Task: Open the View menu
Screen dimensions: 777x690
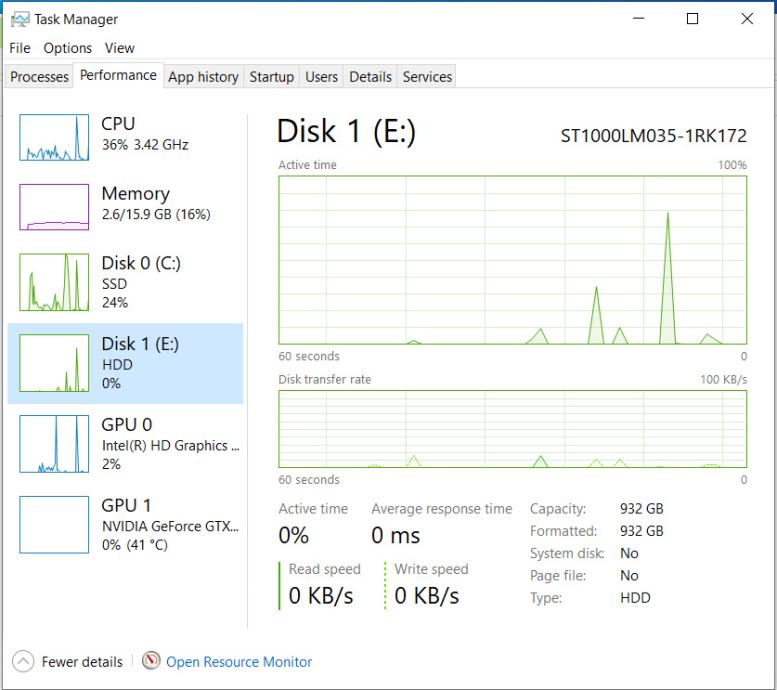Action: [119, 48]
